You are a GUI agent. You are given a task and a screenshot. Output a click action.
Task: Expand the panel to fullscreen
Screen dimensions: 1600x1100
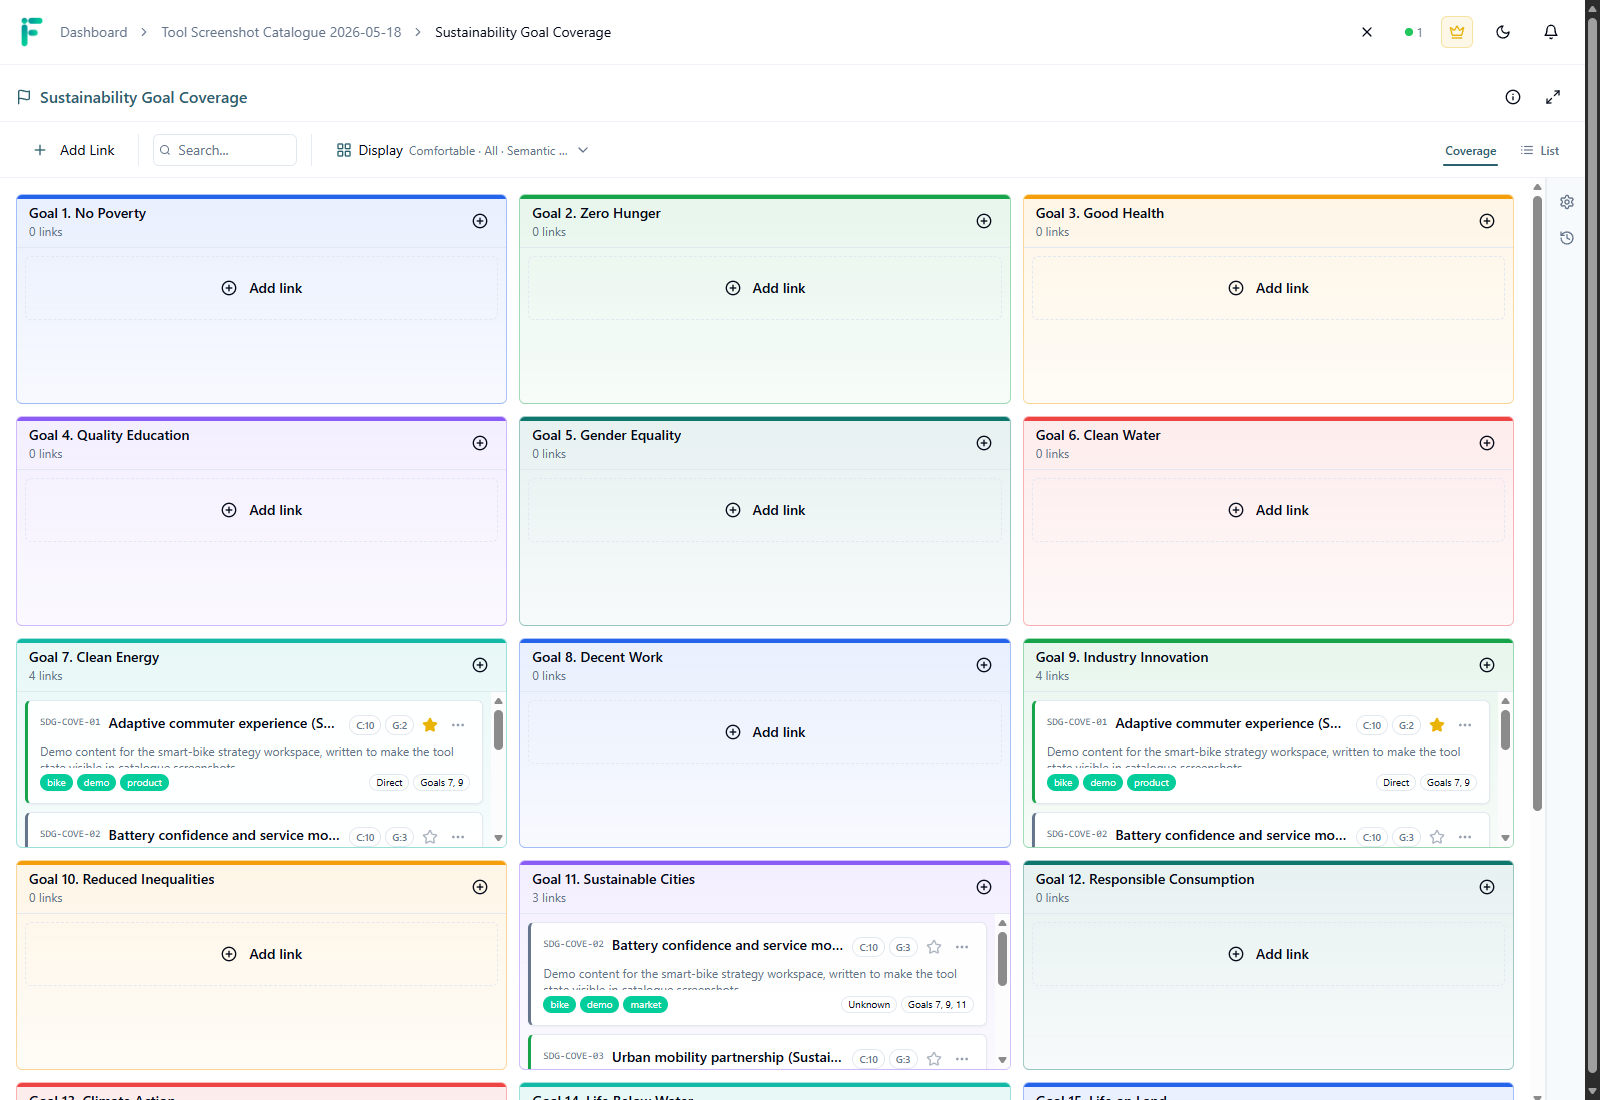coord(1553,97)
